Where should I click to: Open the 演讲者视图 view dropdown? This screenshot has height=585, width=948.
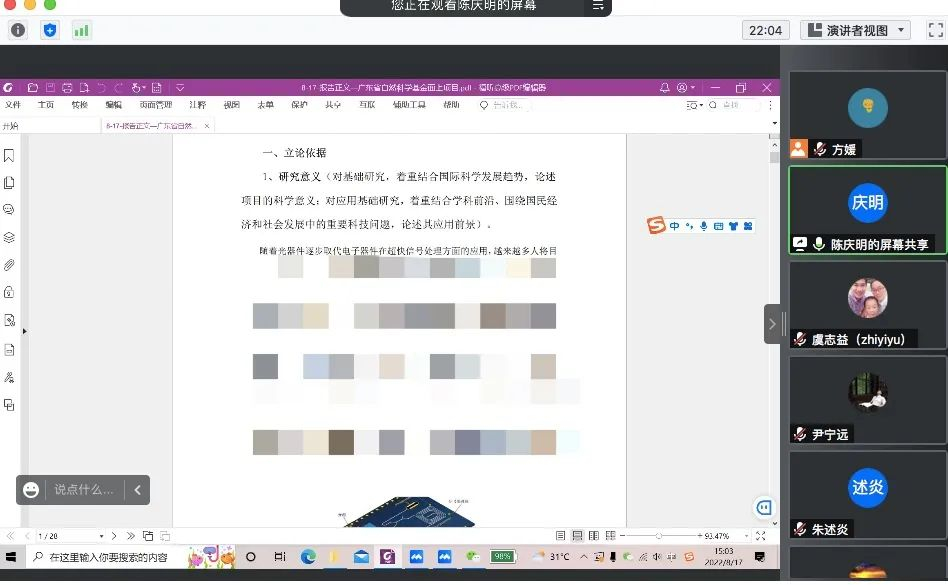(857, 30)
